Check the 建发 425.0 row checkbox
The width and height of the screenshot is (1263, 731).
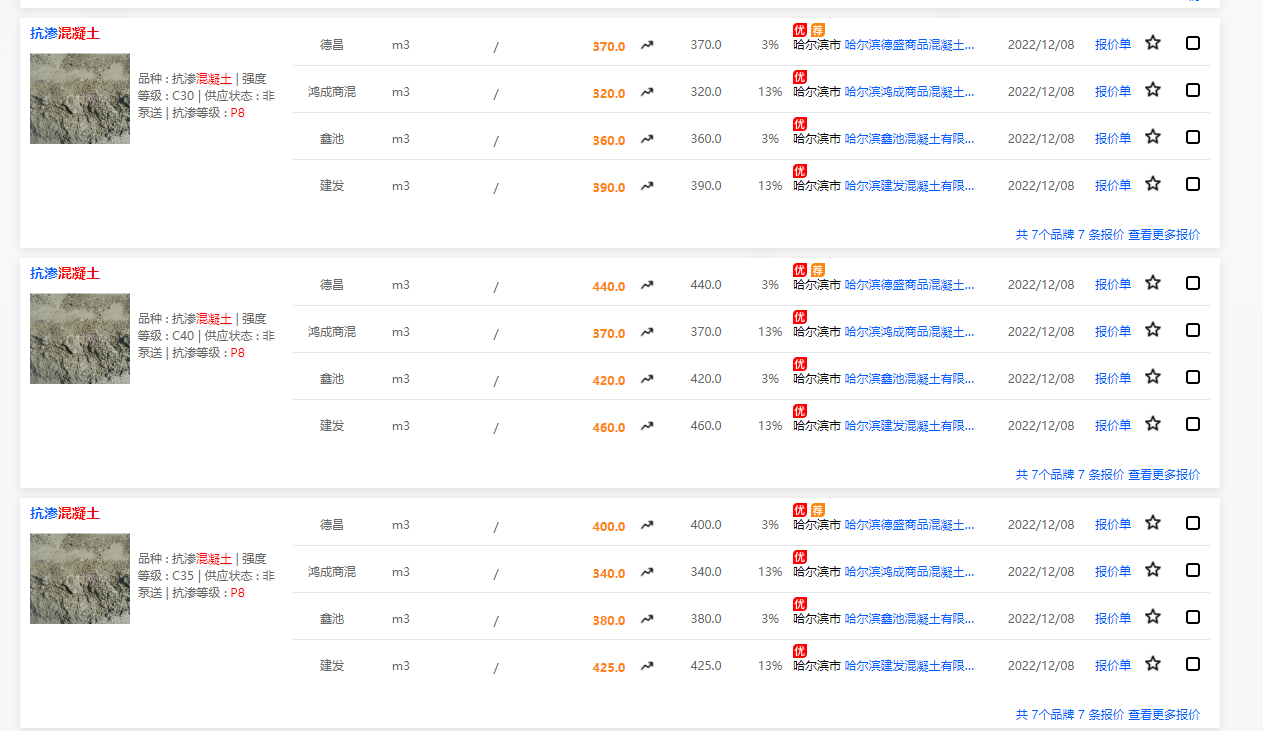(1193, 664)
